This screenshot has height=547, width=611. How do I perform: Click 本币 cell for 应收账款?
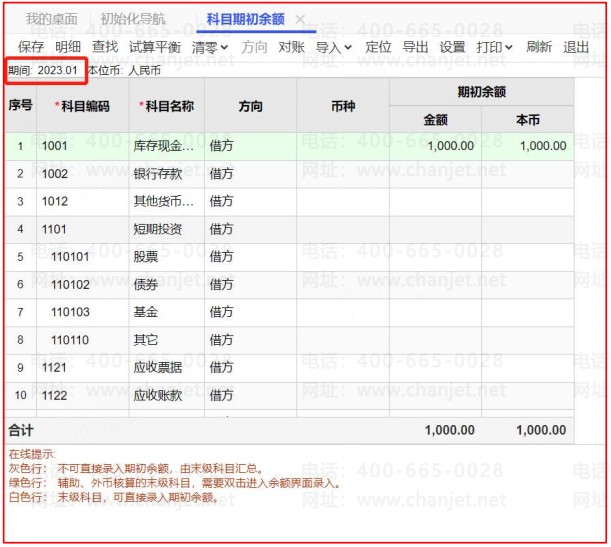[x=528, y=395]
